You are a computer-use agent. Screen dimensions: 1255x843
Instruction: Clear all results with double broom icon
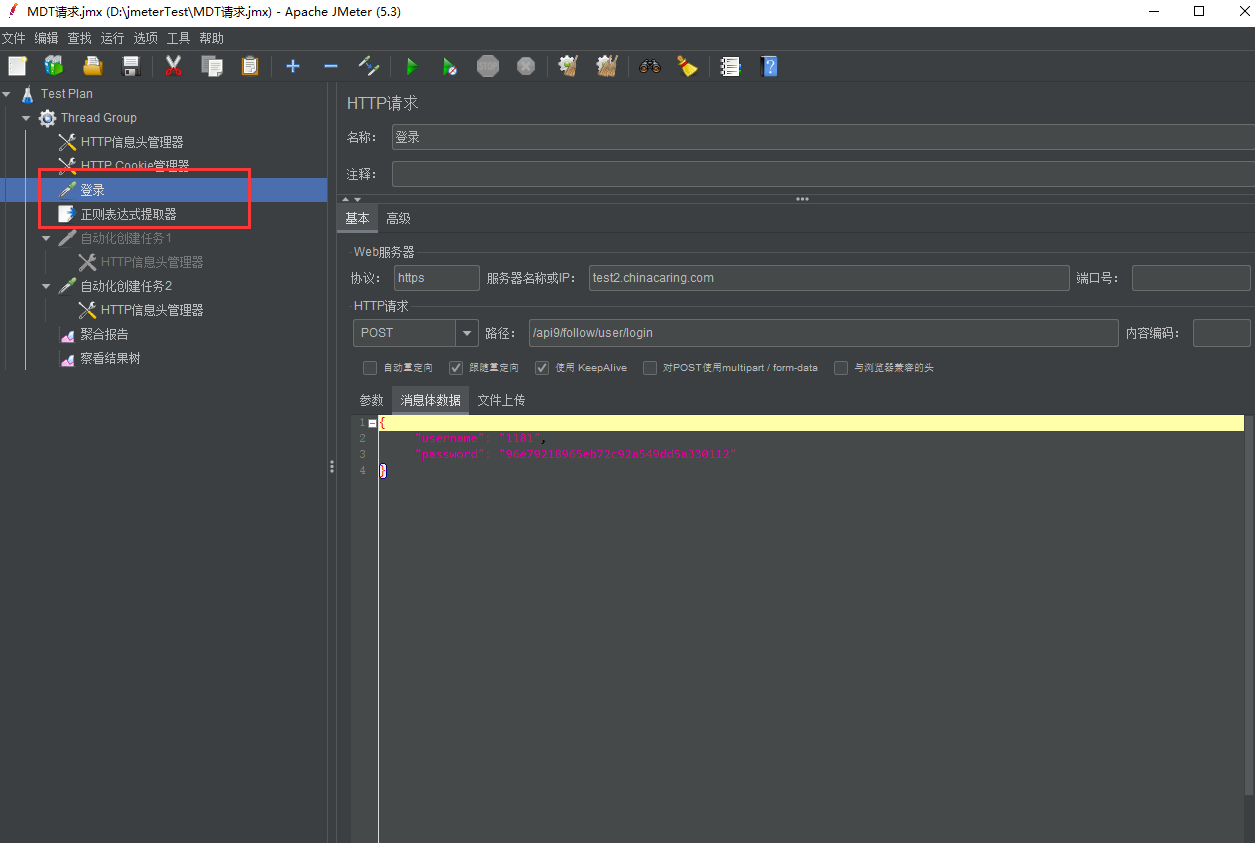point(607,66)
